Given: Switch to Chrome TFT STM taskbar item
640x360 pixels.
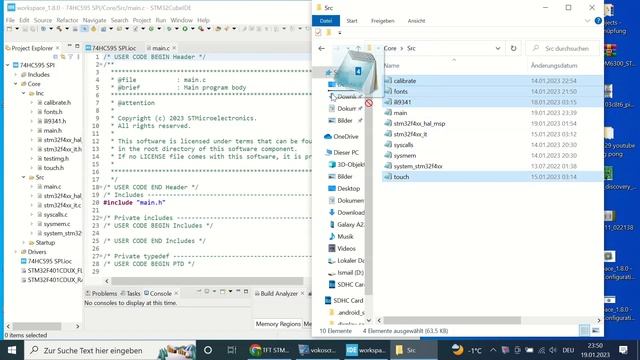Looking at the screenshot, I should point(270,350).
